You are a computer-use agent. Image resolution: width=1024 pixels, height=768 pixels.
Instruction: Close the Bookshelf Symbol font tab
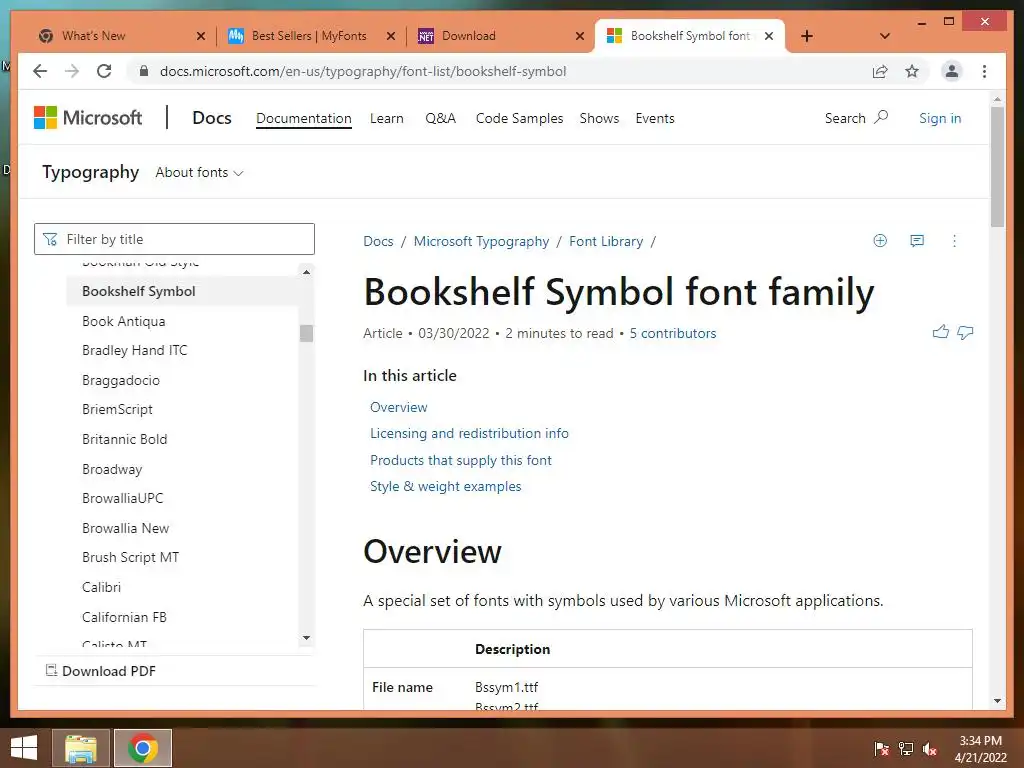coord(769,36)
